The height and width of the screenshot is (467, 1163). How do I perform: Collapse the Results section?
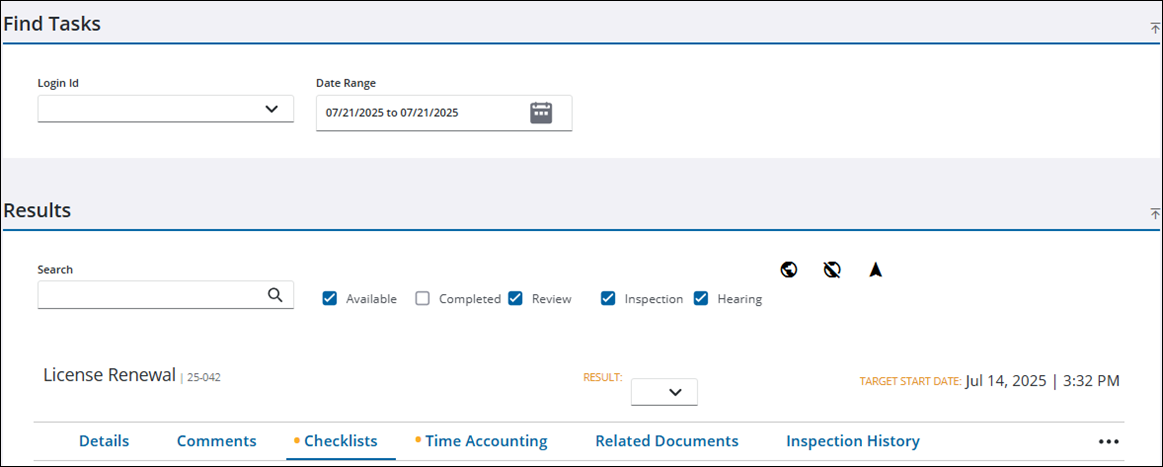click(x=1155, y=214)
